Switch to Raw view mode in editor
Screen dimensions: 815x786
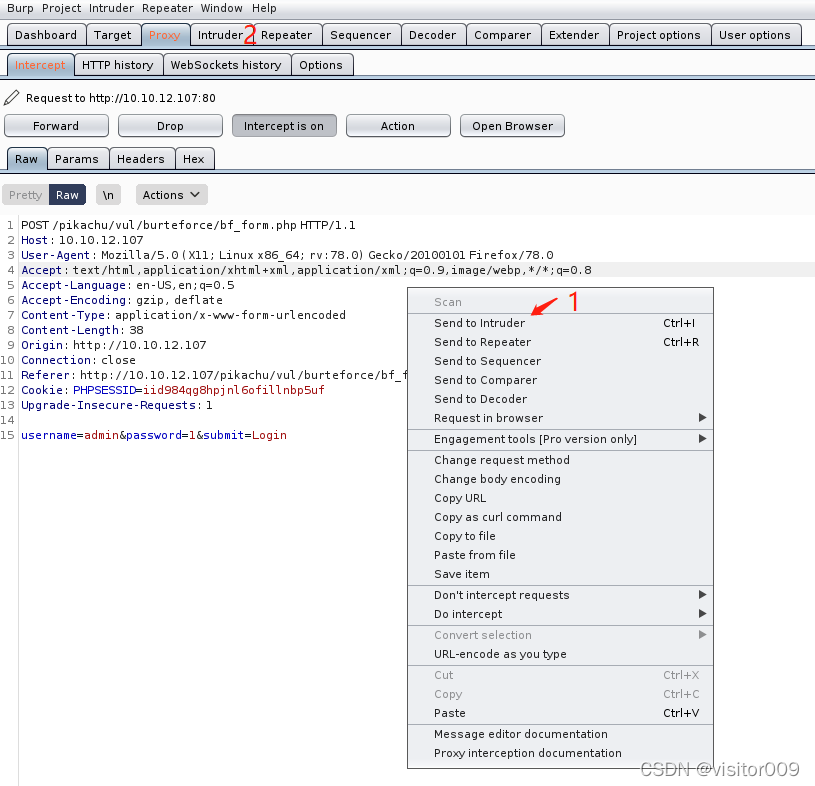point(68,195)
